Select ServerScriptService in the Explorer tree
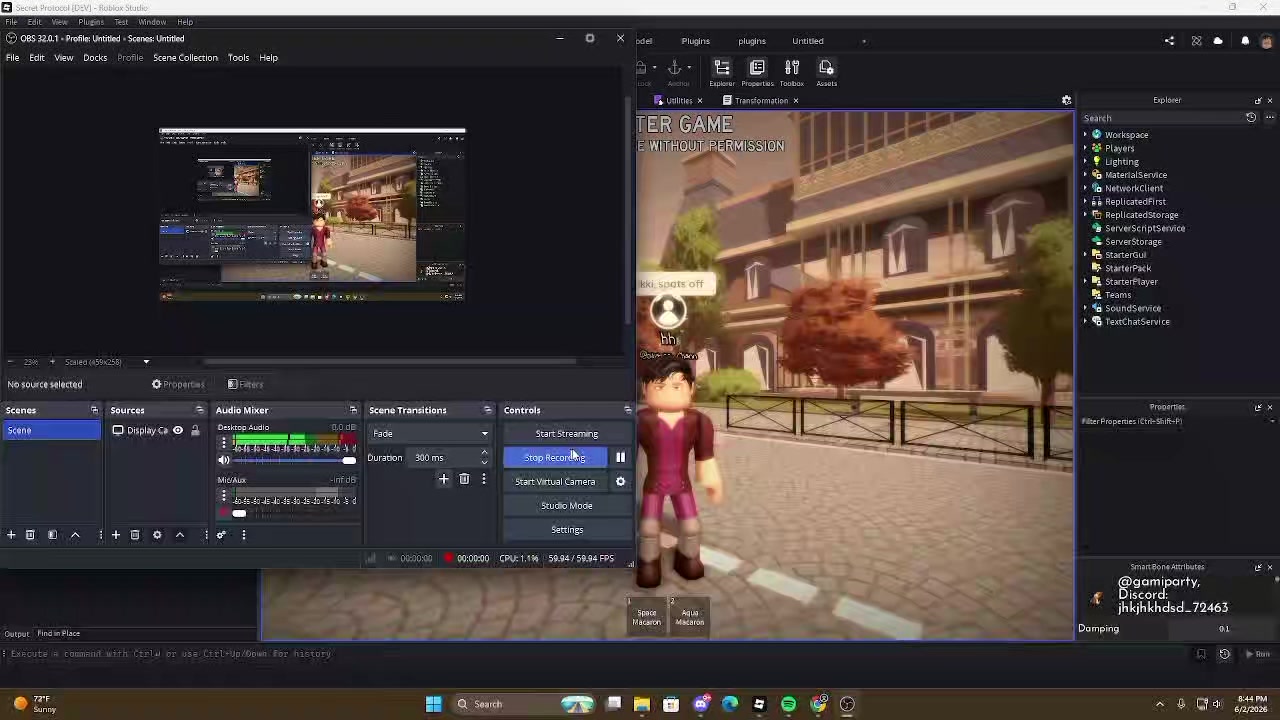Viewport: 1280px width, 720px height. click(1144, 228)
